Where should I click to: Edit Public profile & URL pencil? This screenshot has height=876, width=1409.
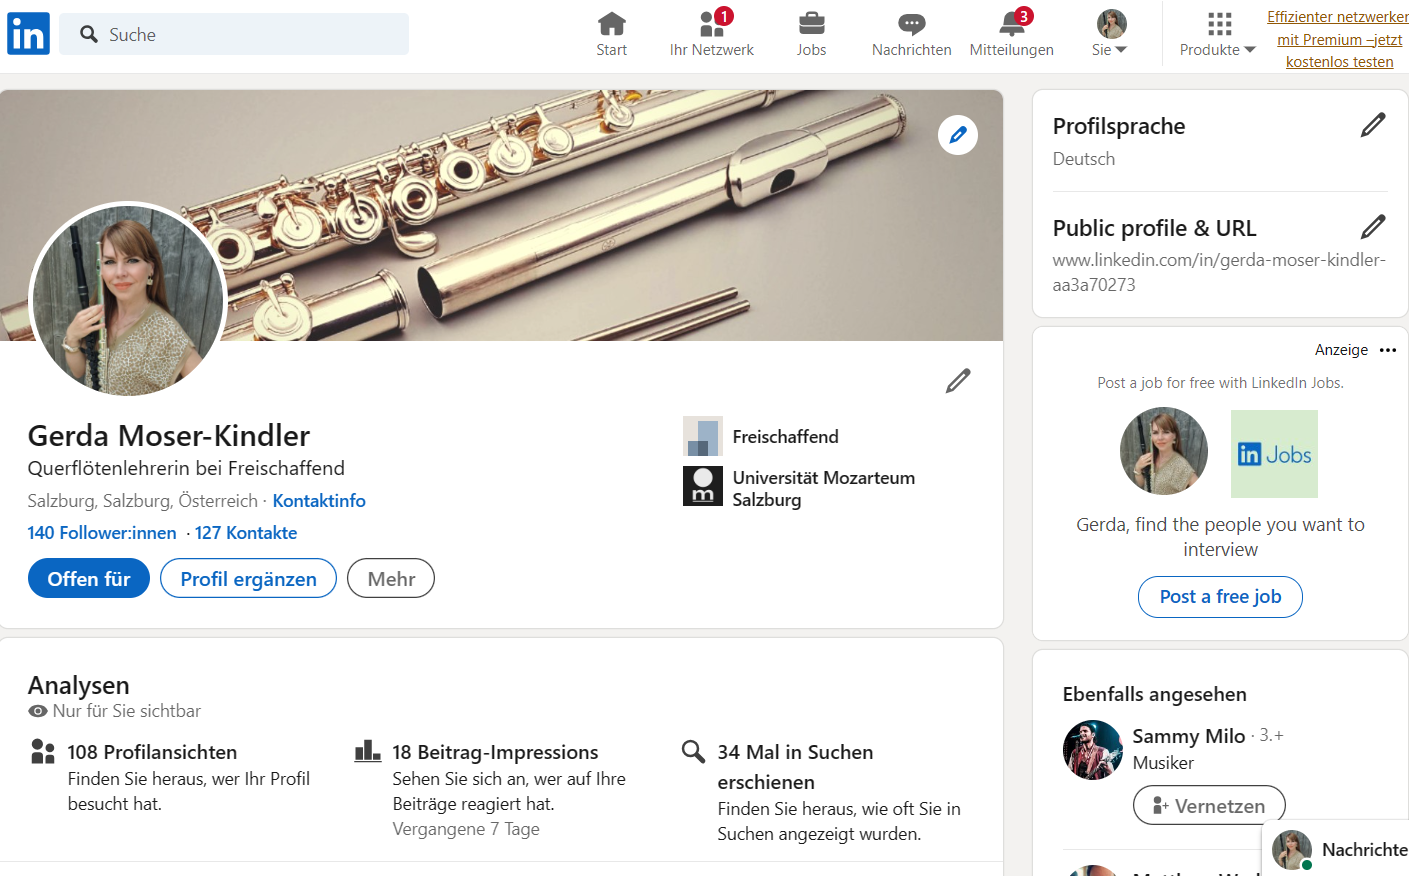[x=1372, y=227]
